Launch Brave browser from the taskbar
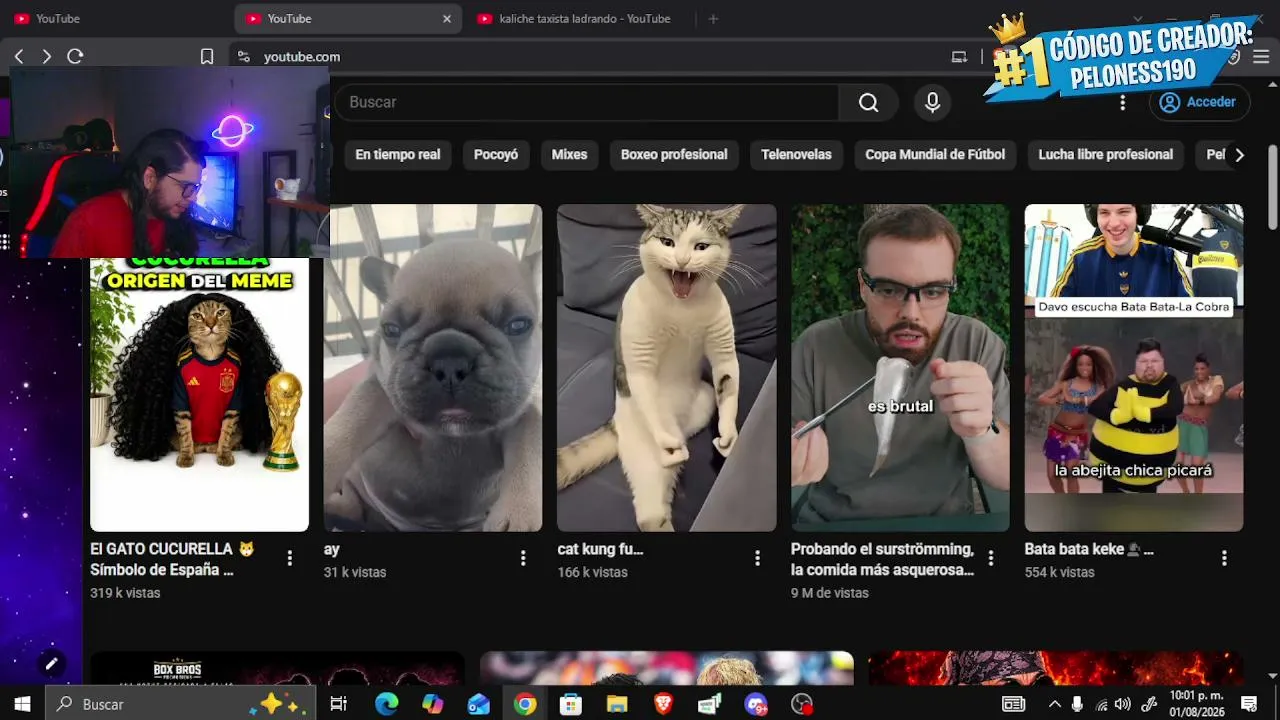 point(663,704)
